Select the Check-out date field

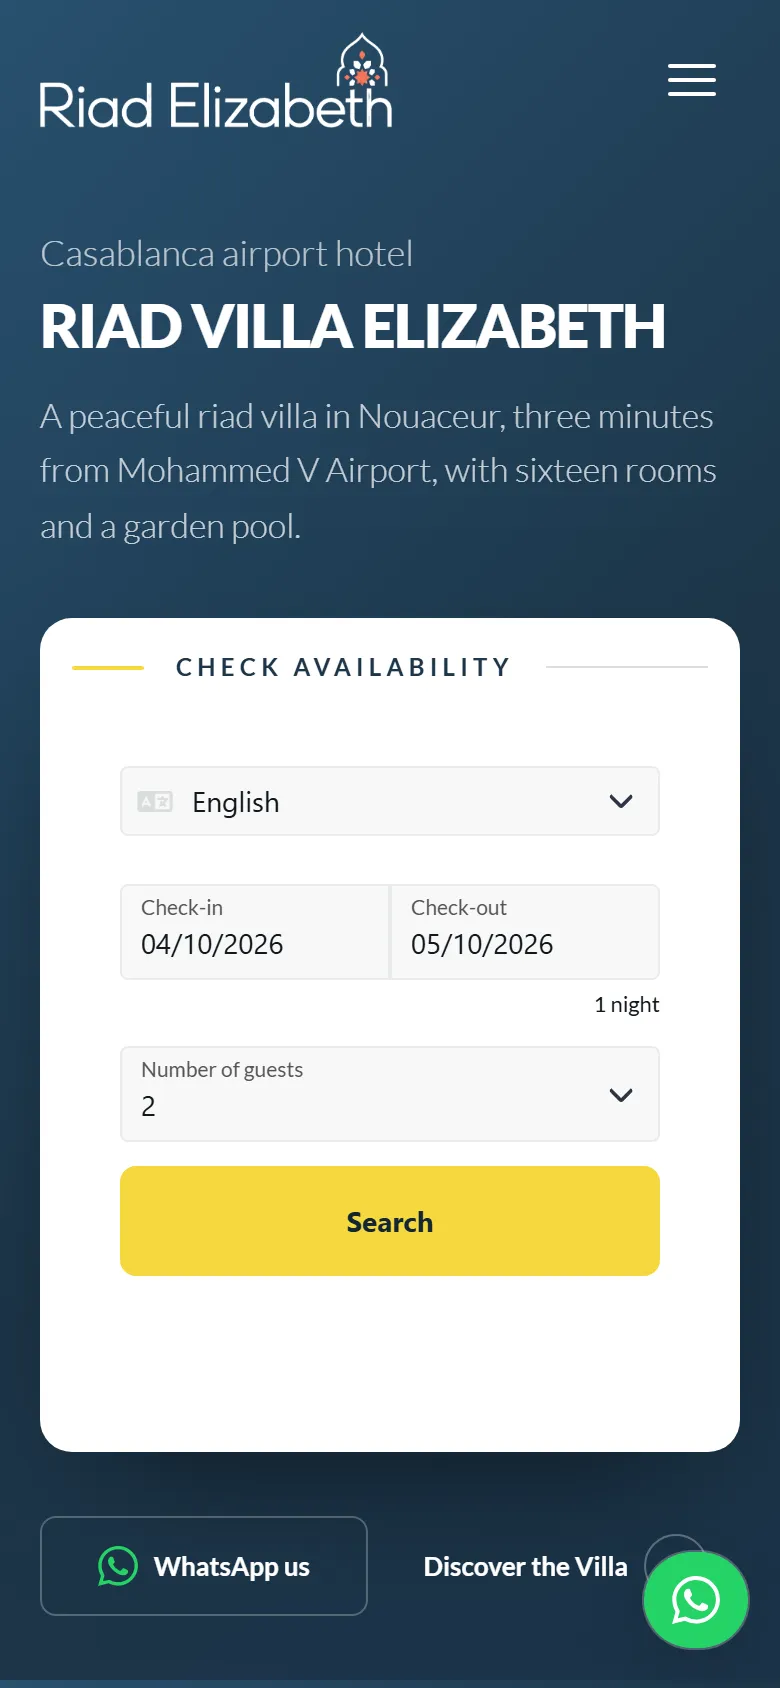pos(525,932)
